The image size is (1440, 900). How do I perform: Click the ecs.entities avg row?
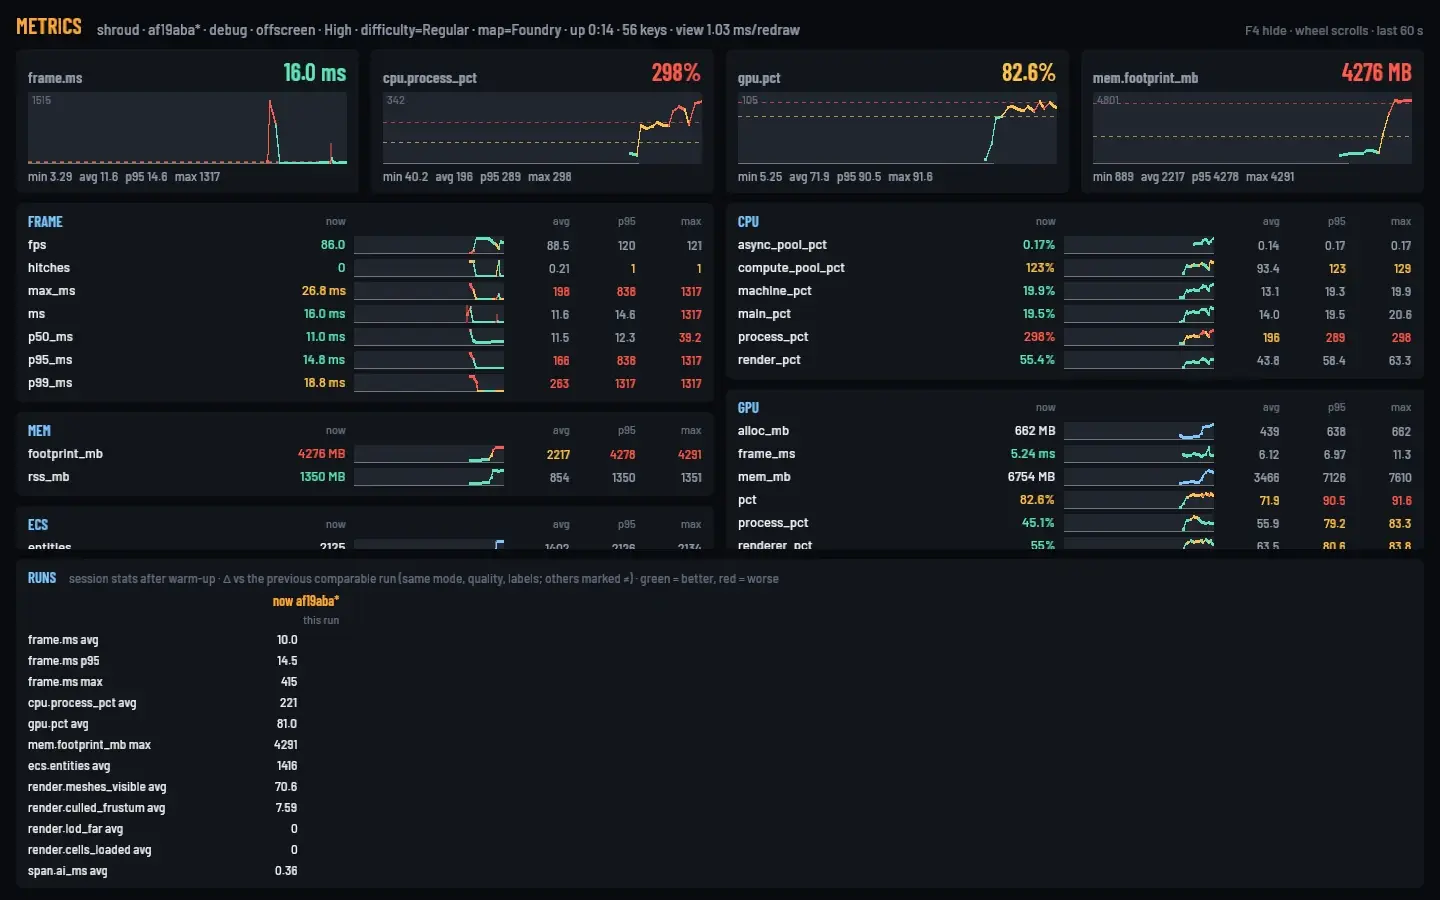pos(163,766)
